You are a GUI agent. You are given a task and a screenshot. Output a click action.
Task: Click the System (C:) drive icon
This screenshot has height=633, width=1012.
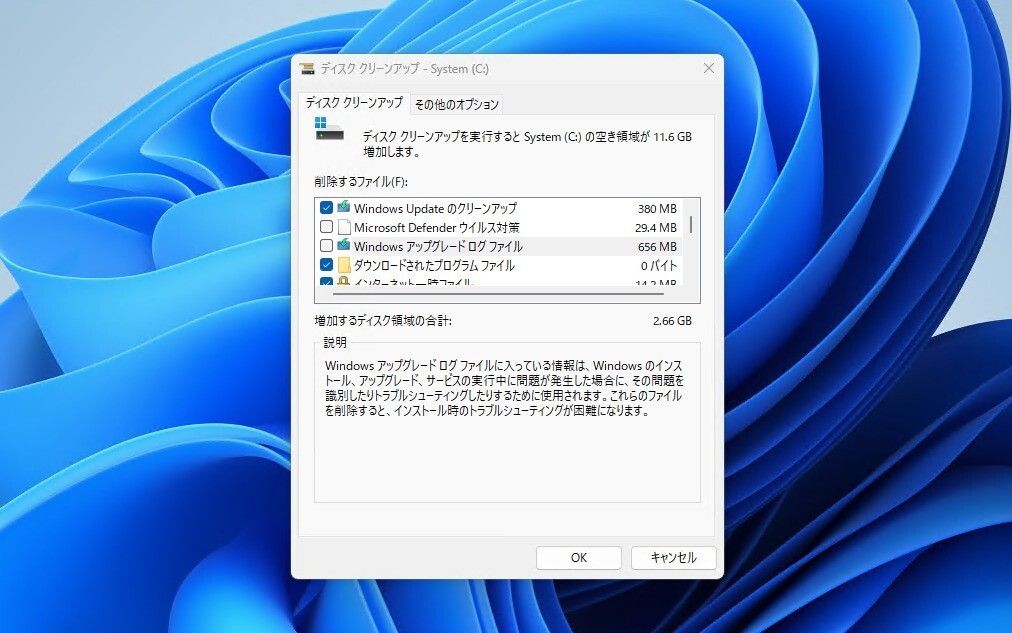click(x=329, y=129)
